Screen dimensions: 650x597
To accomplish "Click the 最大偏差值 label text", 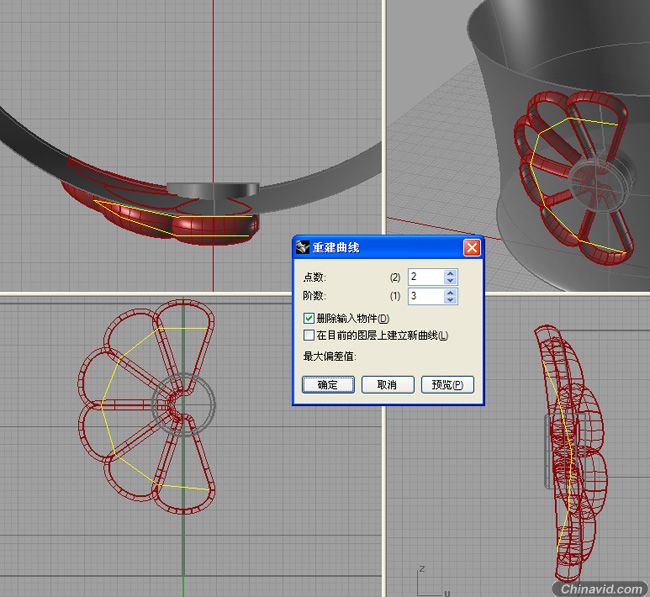I will click(x=330, y=356).
